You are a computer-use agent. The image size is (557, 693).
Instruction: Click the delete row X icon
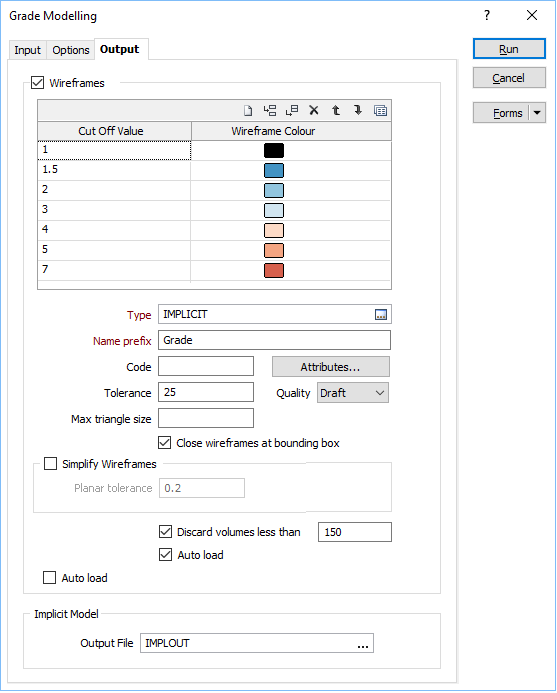pos(314,110)
